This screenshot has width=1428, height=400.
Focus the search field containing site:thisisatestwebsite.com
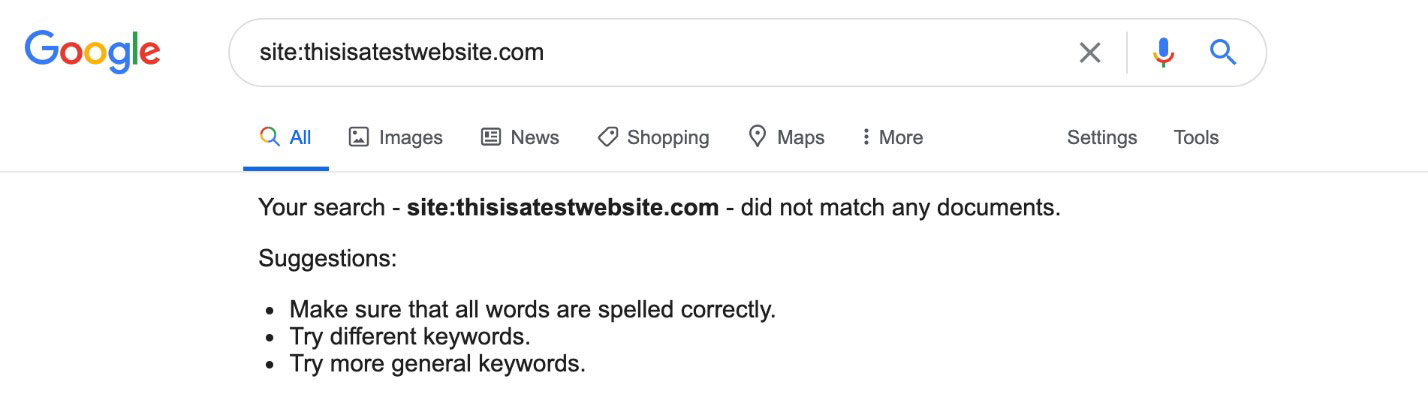point(650,52)
